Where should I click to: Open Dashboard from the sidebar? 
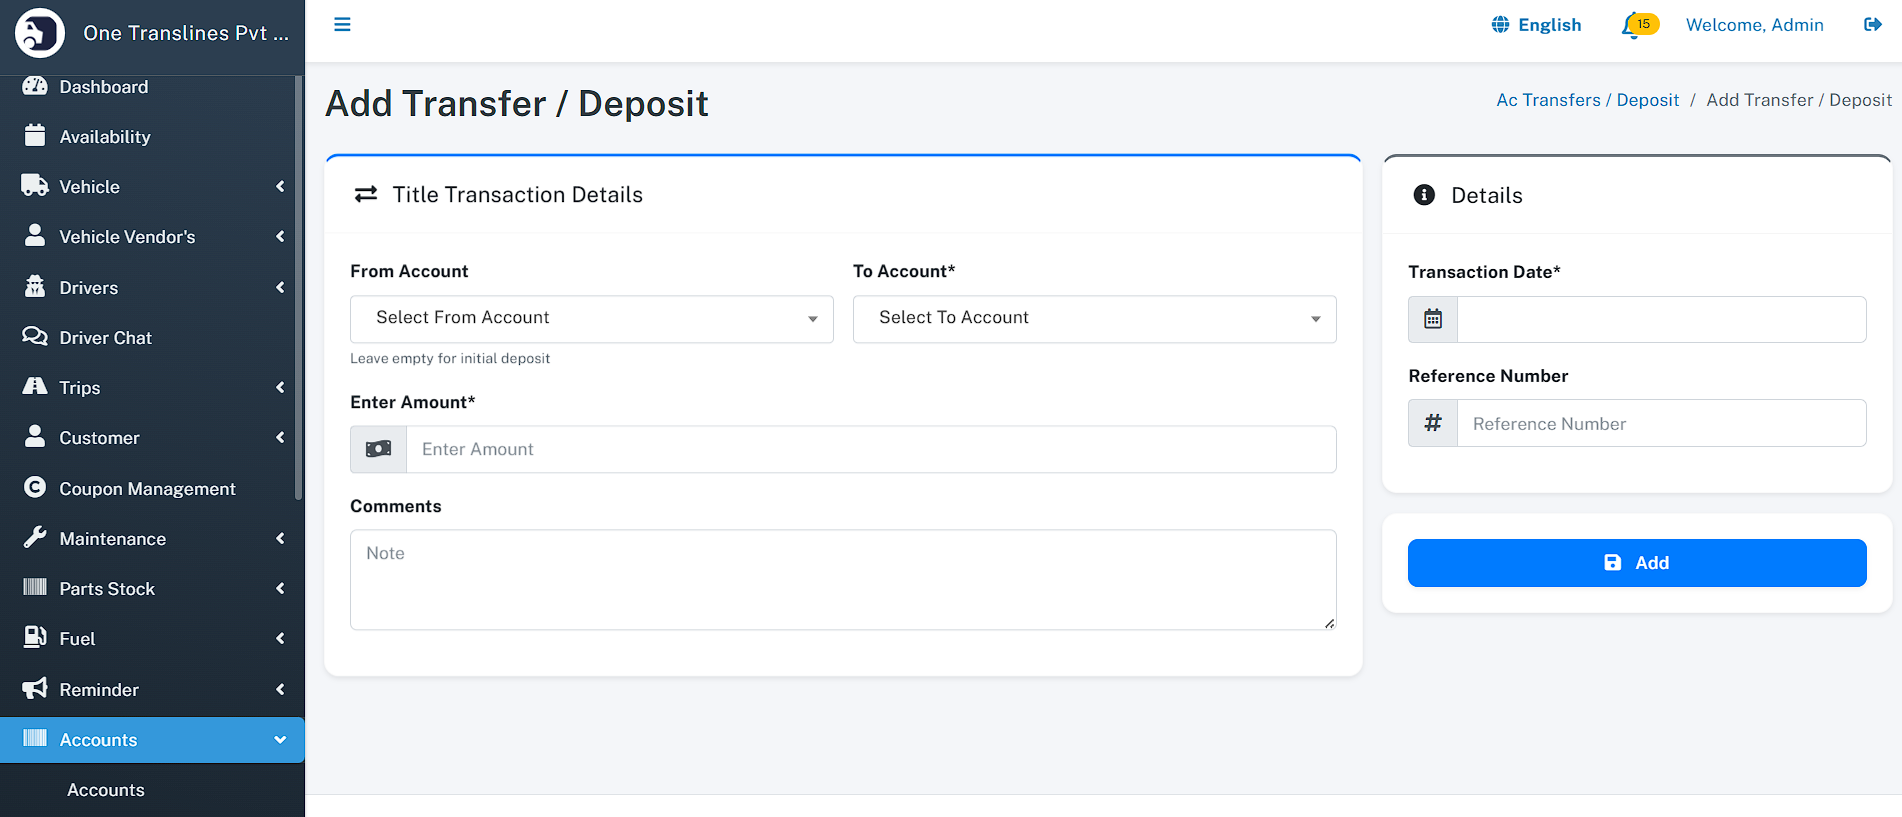pyautogui.click(x=103, y=87)
